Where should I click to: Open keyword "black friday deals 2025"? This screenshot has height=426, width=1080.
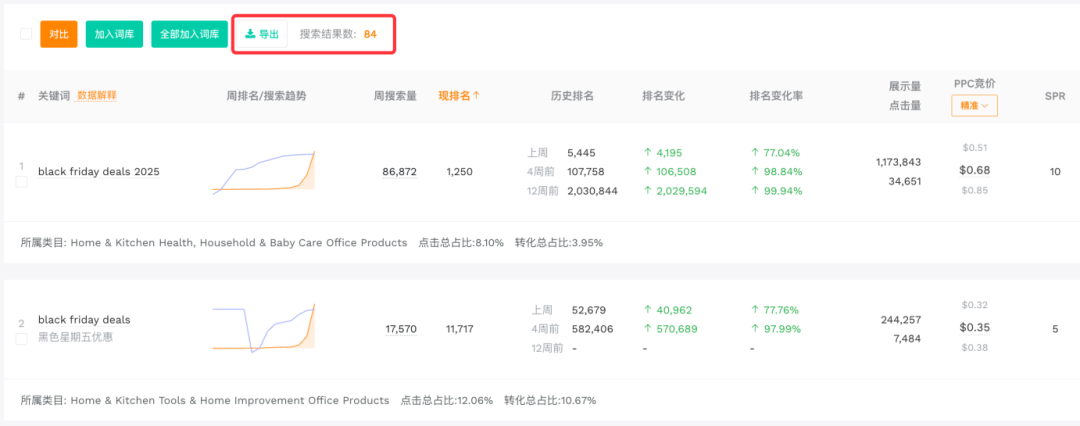click(x=98, y=172)
